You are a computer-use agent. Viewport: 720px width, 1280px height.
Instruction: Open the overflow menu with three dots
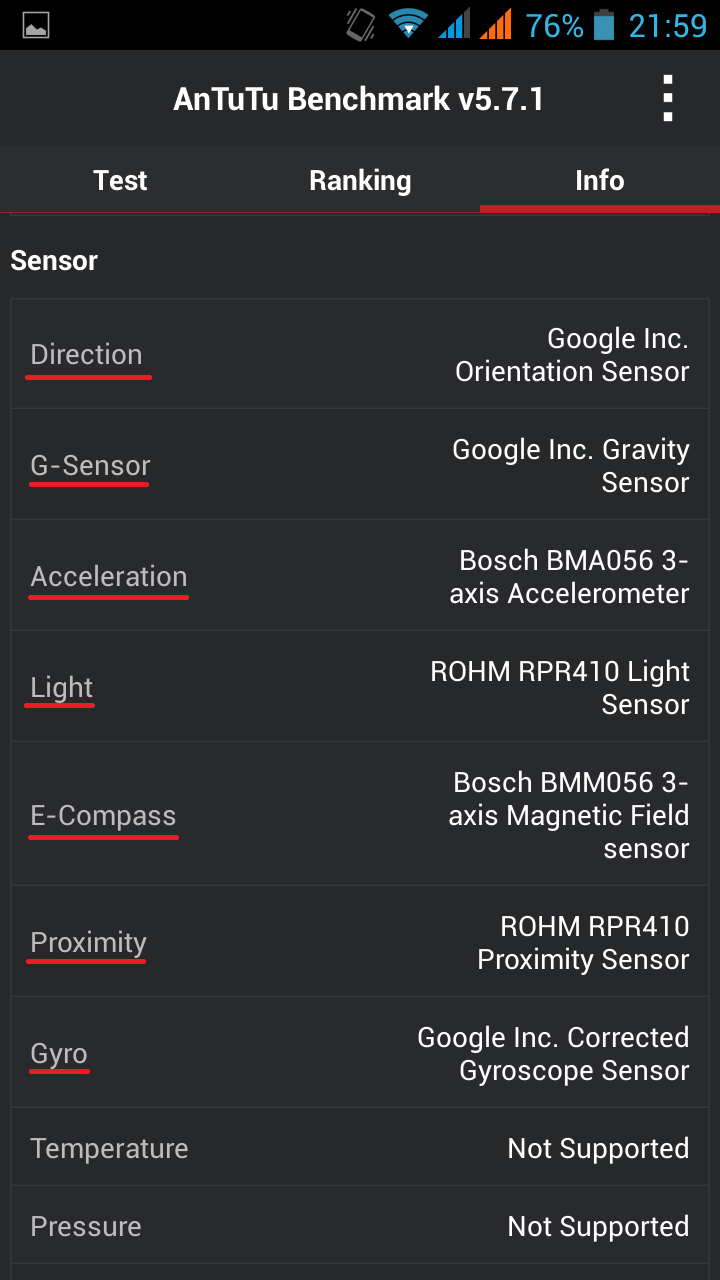point(666,98)
